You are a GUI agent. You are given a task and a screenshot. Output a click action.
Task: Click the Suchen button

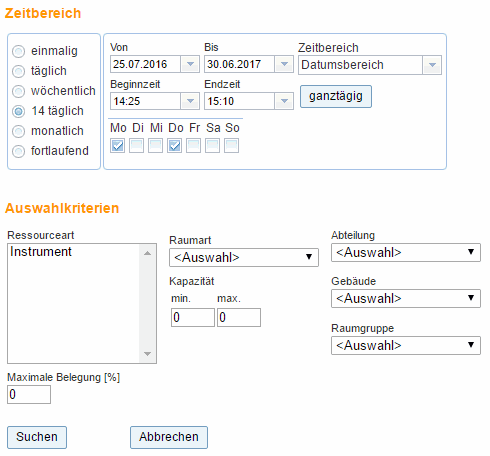pos(37,437)
